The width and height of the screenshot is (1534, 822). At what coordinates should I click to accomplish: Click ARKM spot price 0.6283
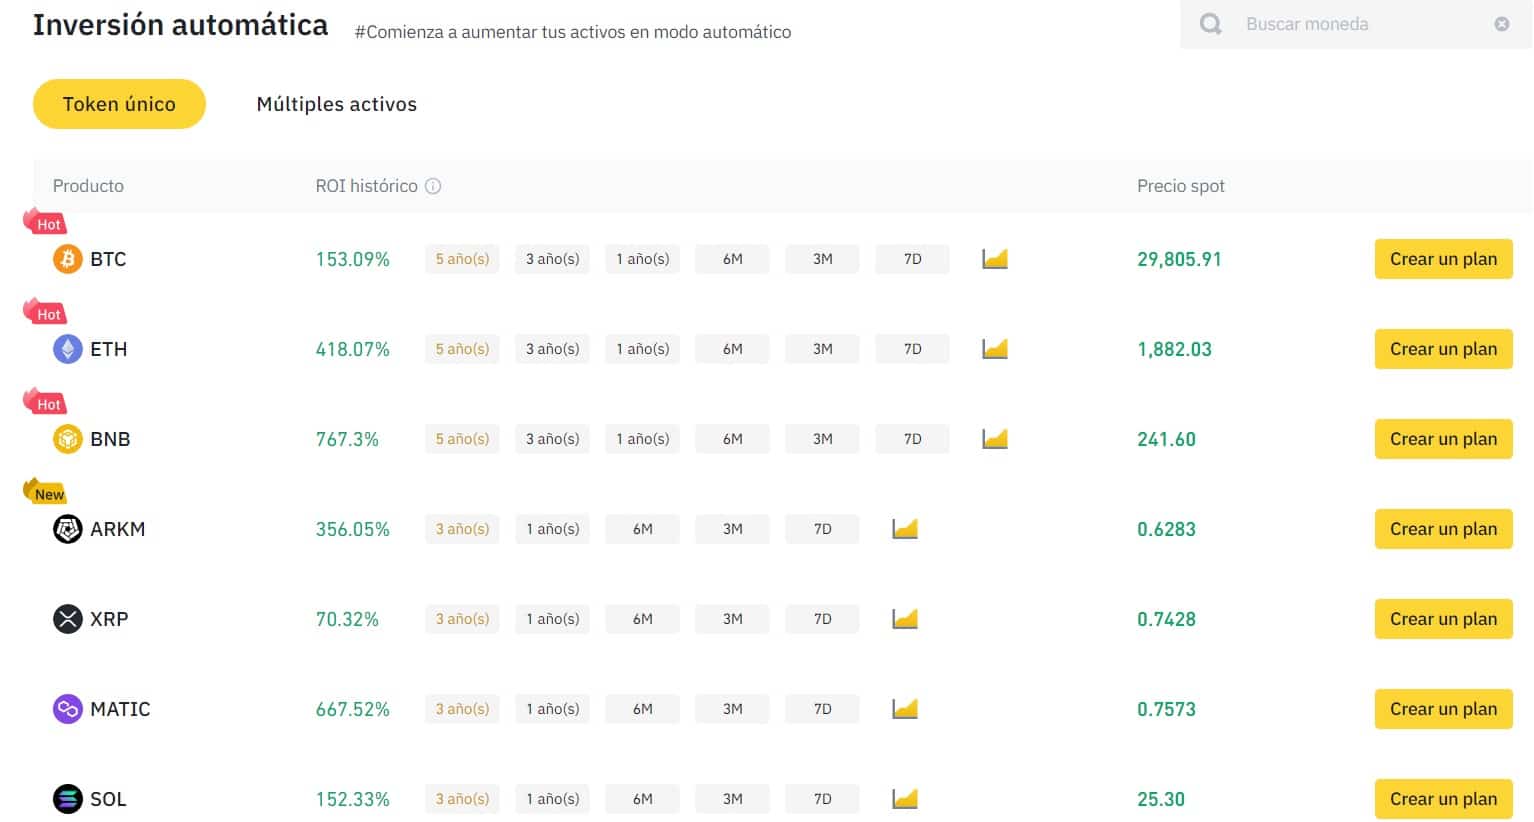click(x=1166, y=529)
